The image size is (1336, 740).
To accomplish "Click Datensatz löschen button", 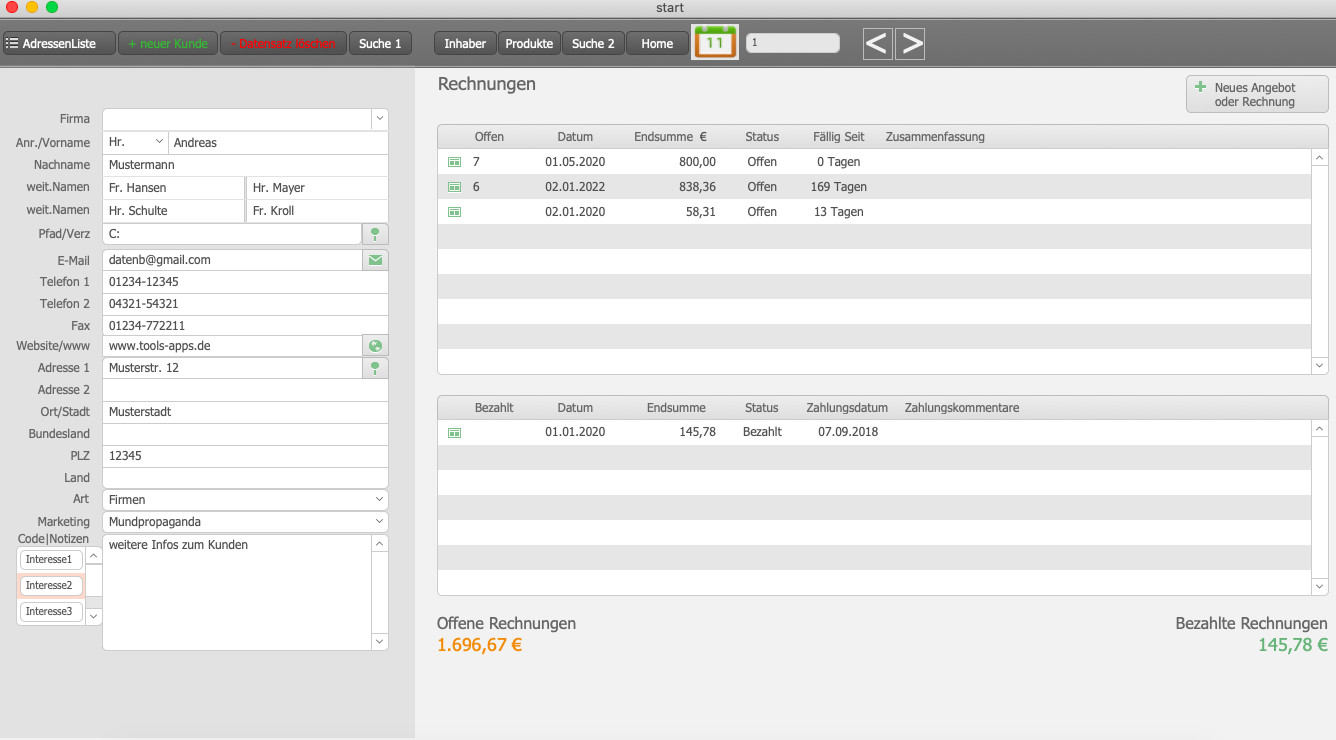I will 283,44.
